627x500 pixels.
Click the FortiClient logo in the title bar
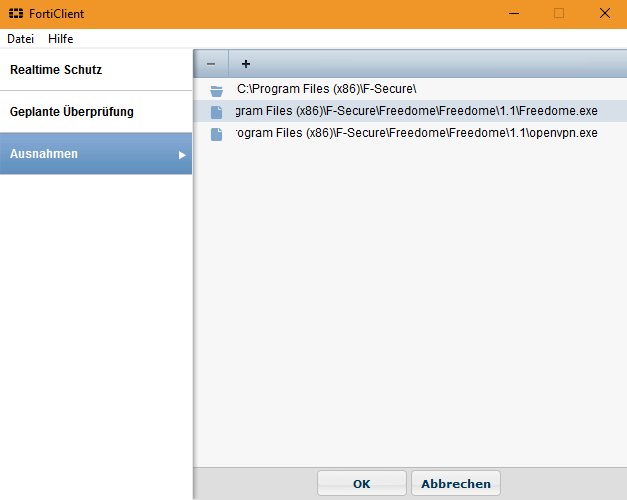(x=16, y=14)
